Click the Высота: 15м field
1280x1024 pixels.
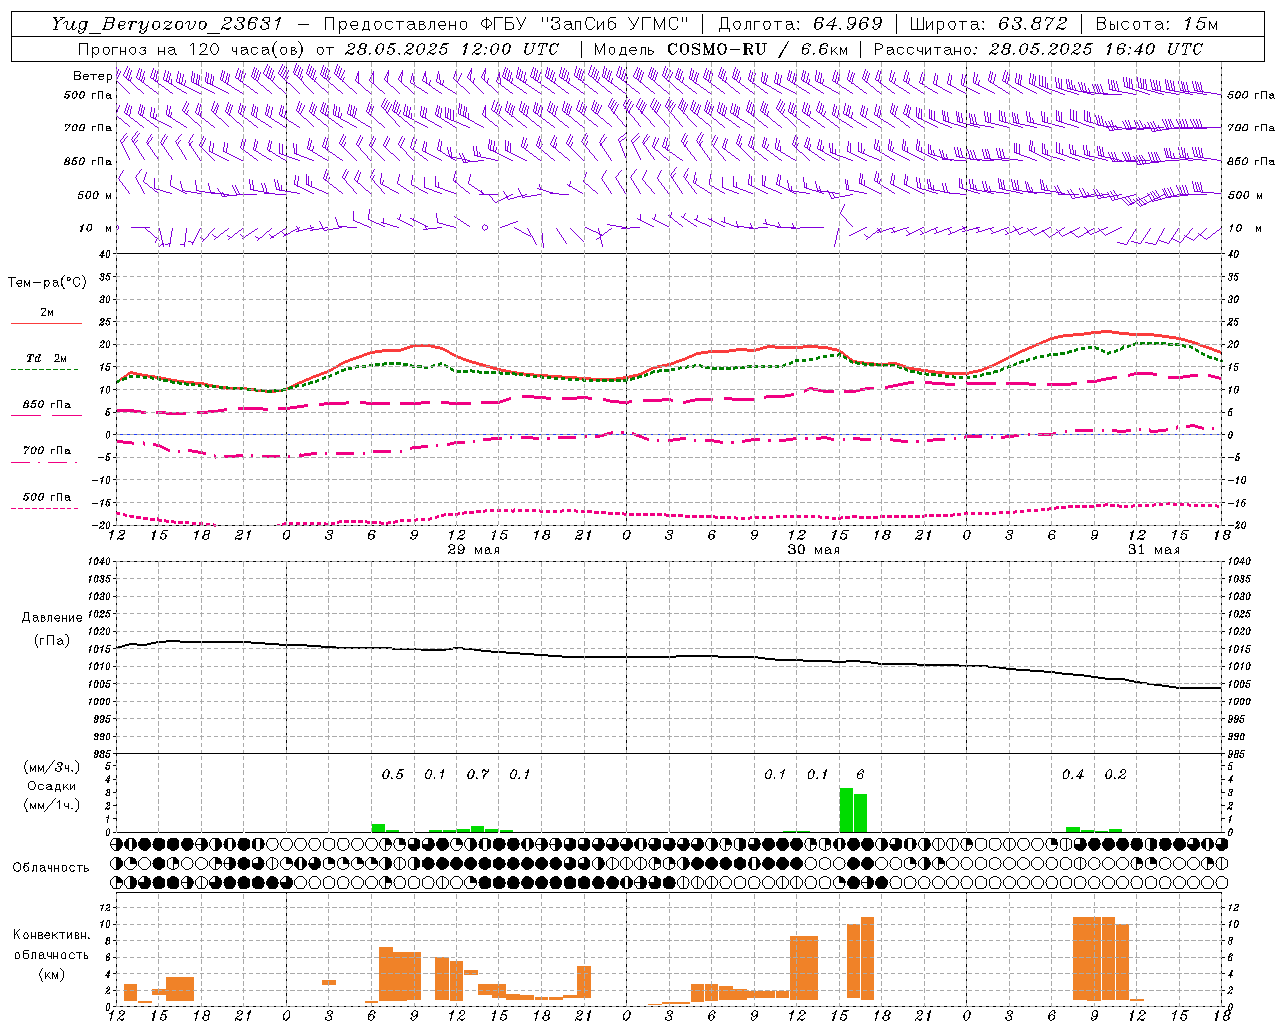coord(1157,24)
